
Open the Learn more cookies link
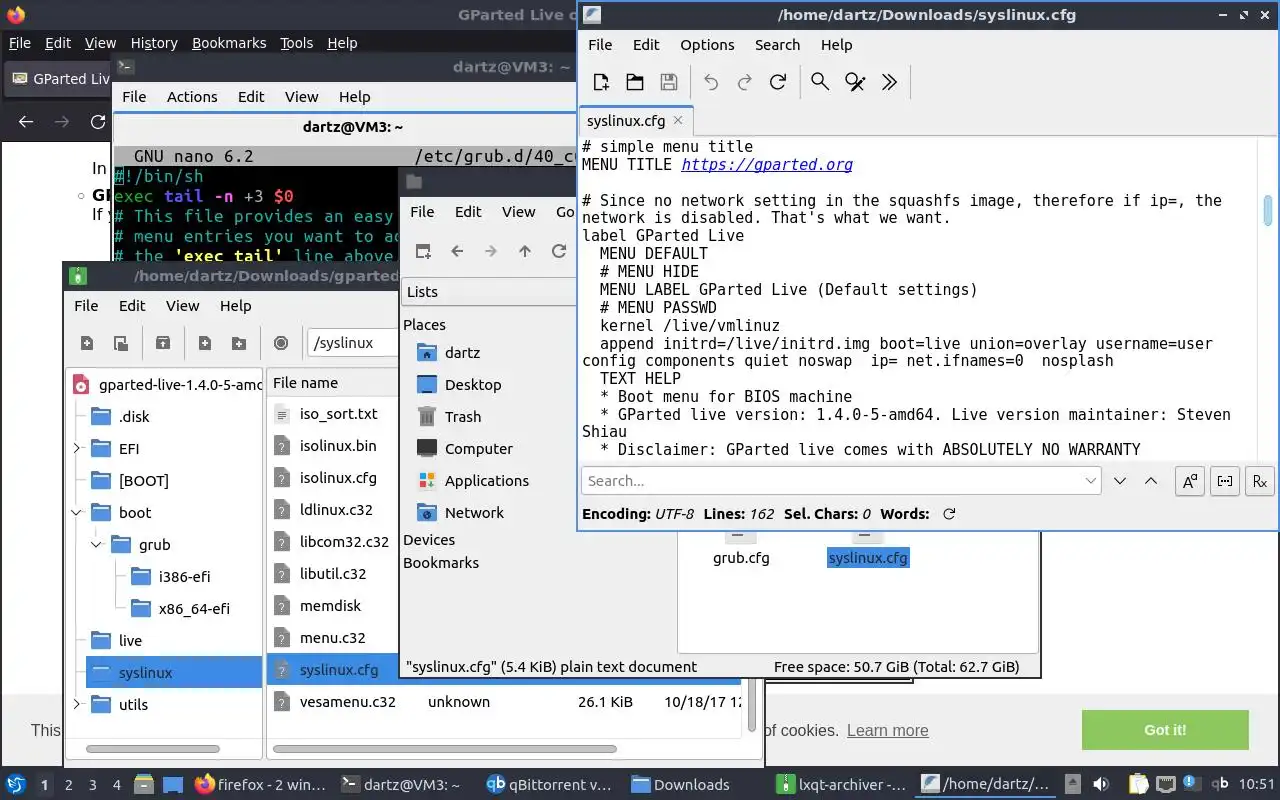pyautogui.click(x=887, y=731)
